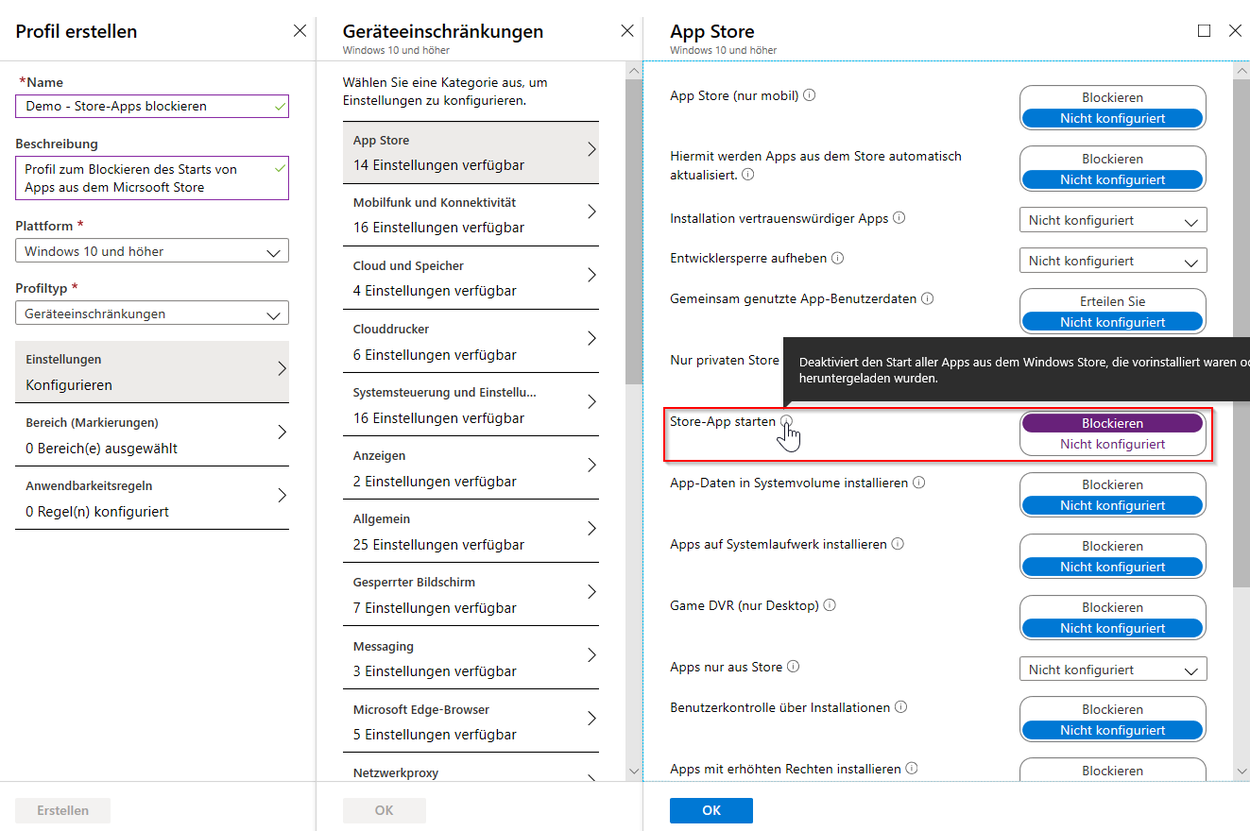Block Apps auf Systemlaufwerk installieren
Screen dimensions: 1250x831
[x=1112, y=546]
